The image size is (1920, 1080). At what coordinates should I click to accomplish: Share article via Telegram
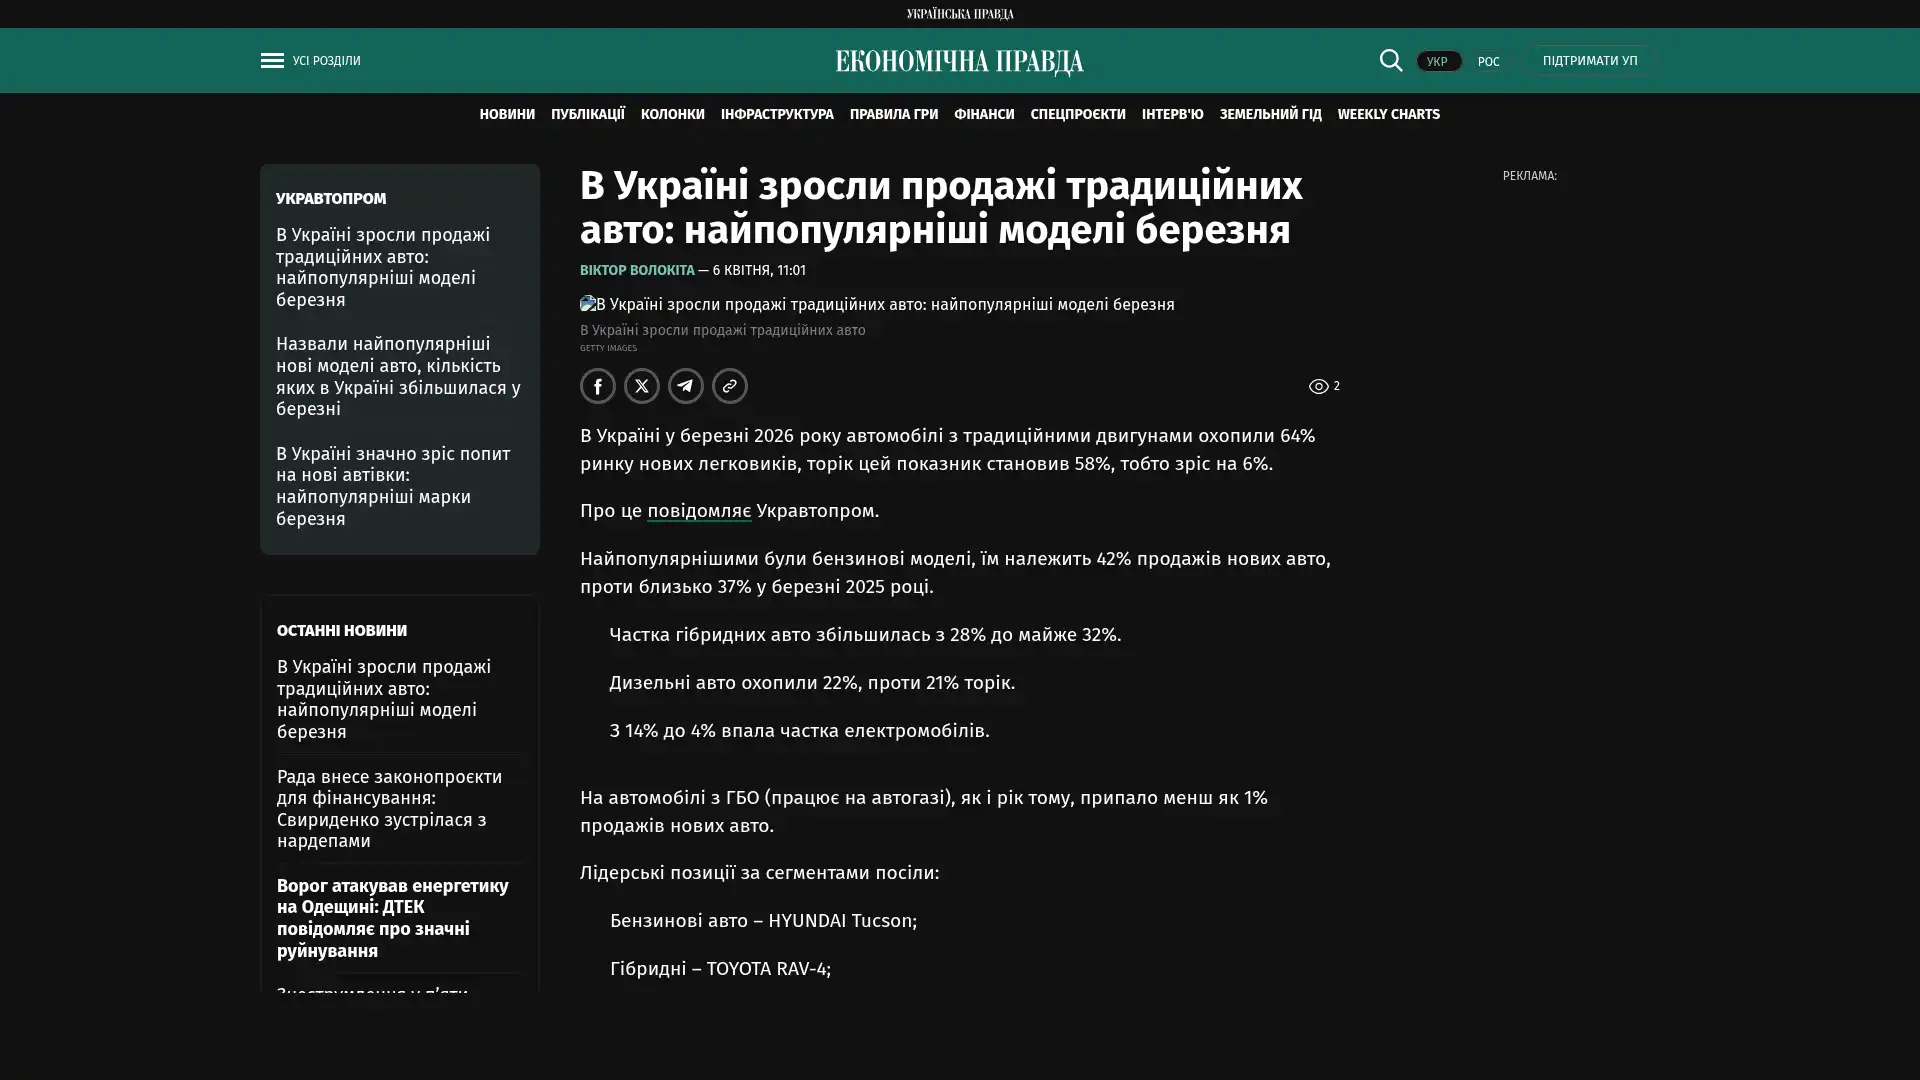(x=685, y=386)
